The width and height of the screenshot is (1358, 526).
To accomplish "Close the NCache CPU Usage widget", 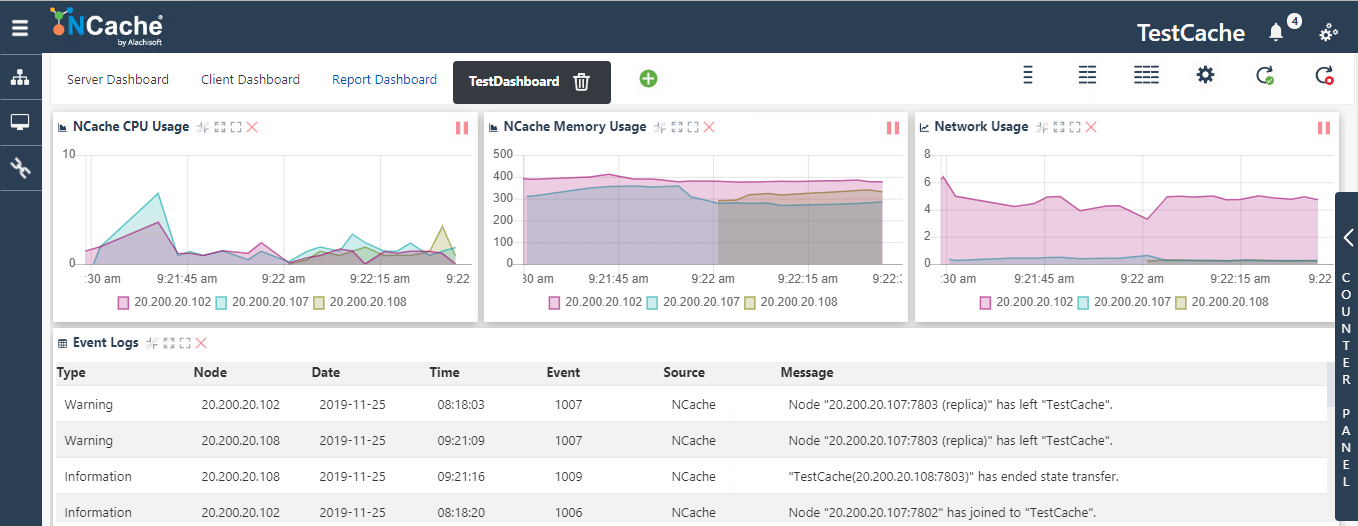I will [252, 127].
